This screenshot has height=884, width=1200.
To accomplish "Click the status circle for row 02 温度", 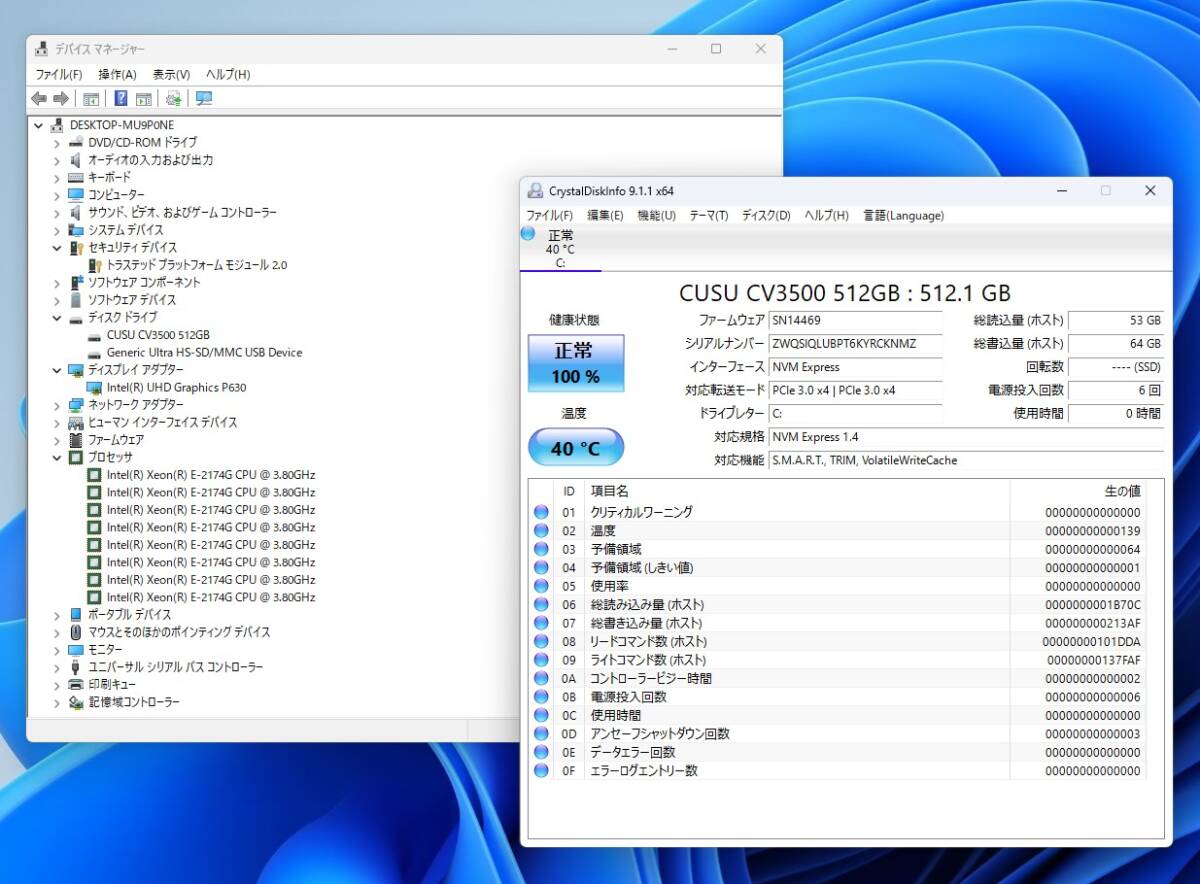I will coord(541,531).
